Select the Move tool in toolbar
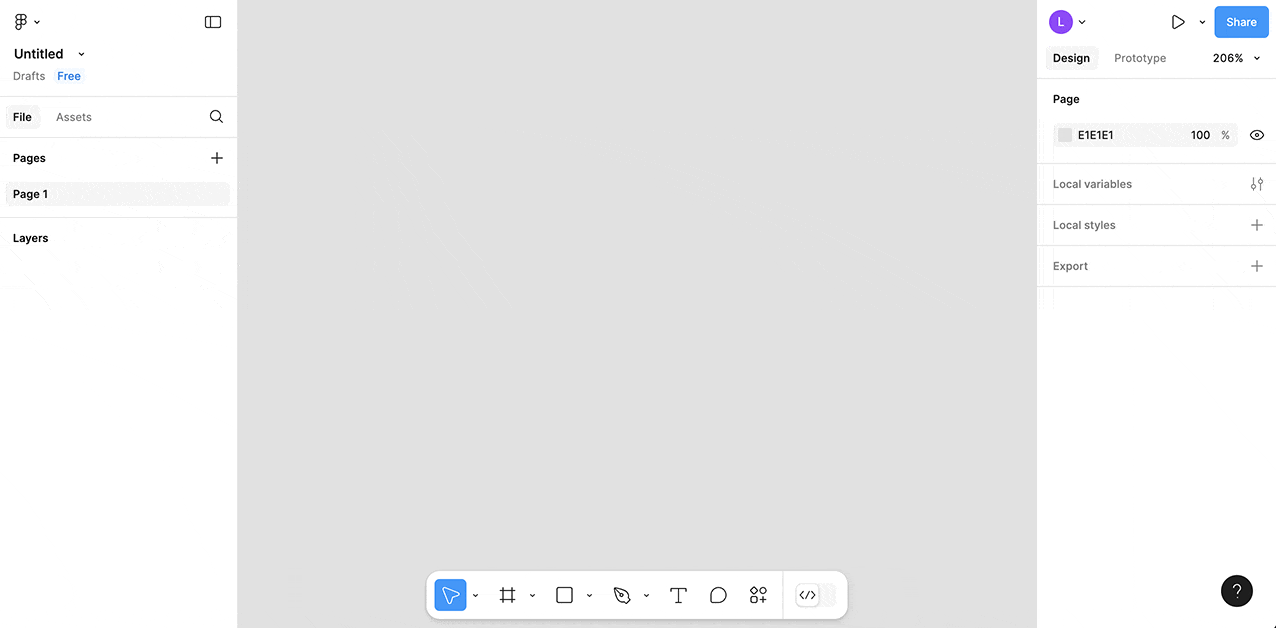The image size is (1276, 628). click(x=450, y=596)
